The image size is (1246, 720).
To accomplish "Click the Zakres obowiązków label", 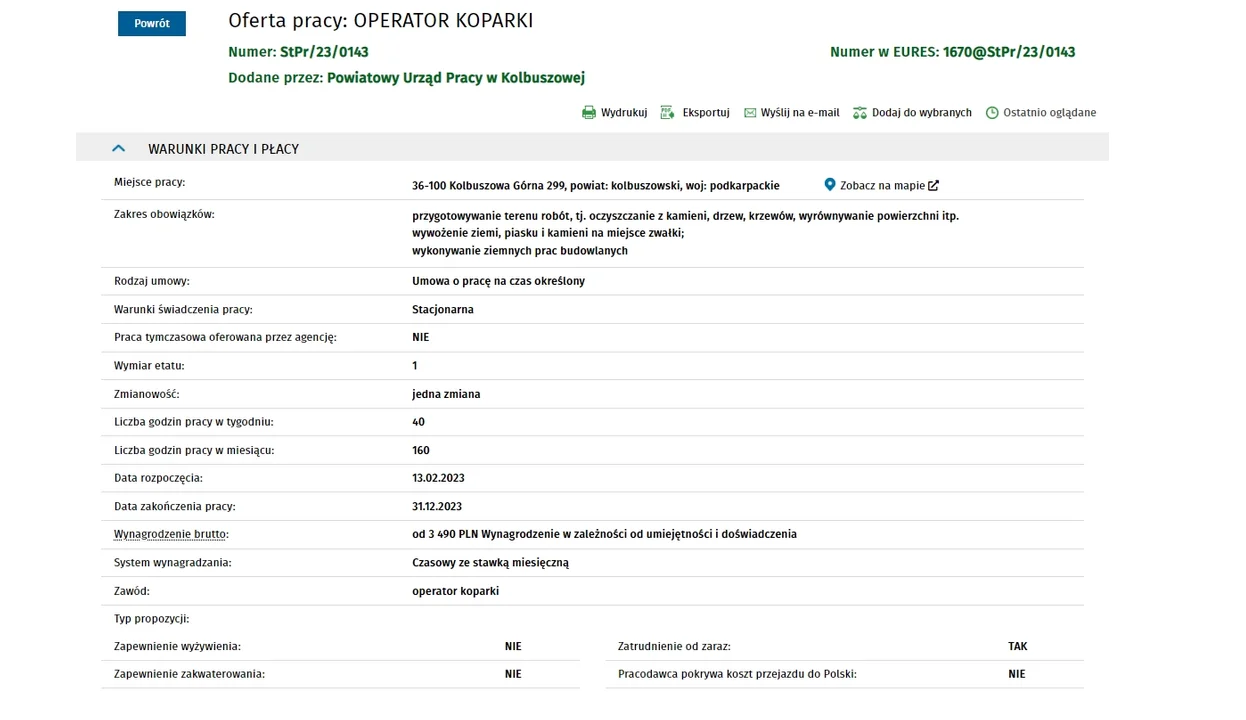I will click(164, 214).
